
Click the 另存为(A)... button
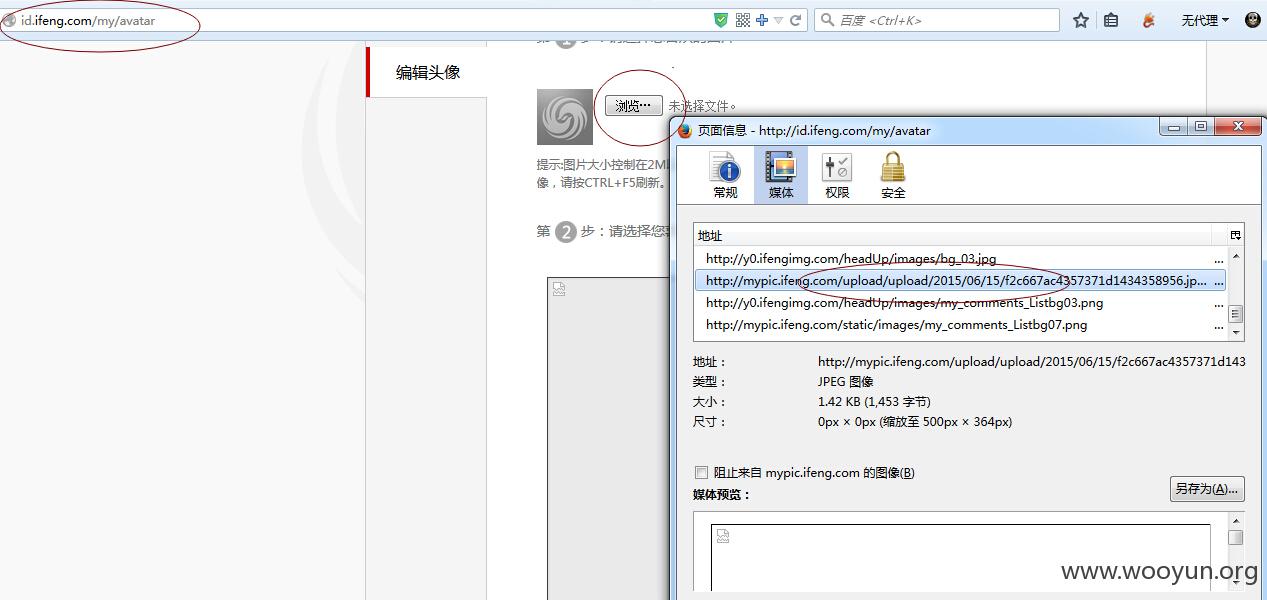tap(1207, 489)
